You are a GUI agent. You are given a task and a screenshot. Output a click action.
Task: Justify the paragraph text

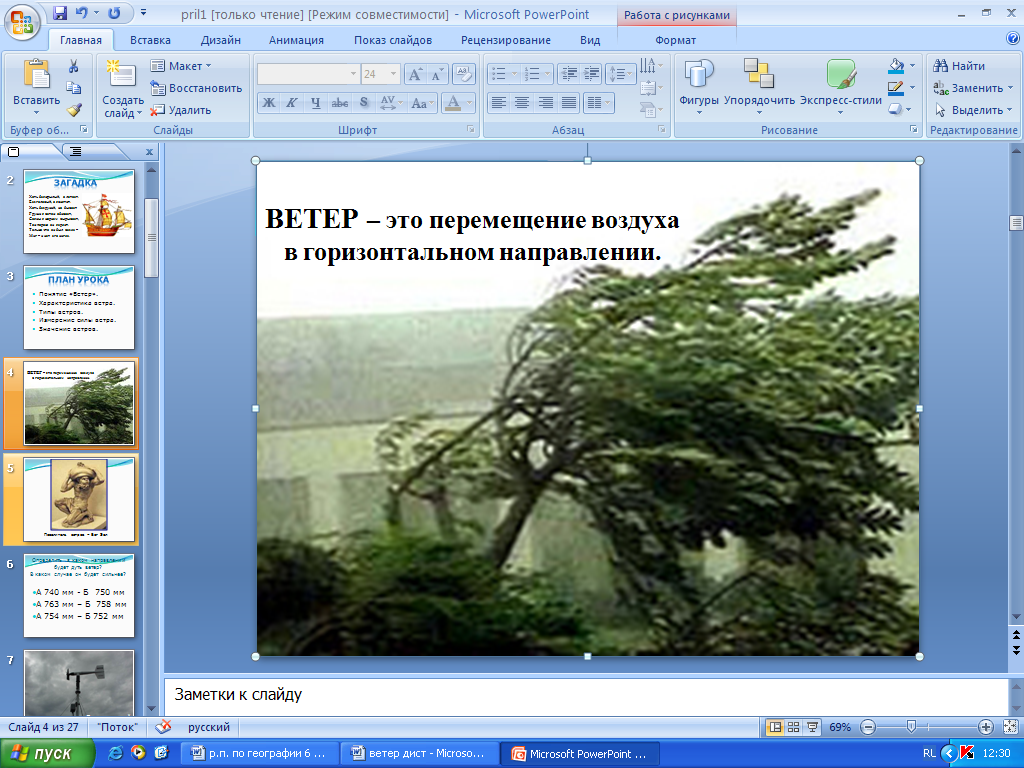[569, 103]
